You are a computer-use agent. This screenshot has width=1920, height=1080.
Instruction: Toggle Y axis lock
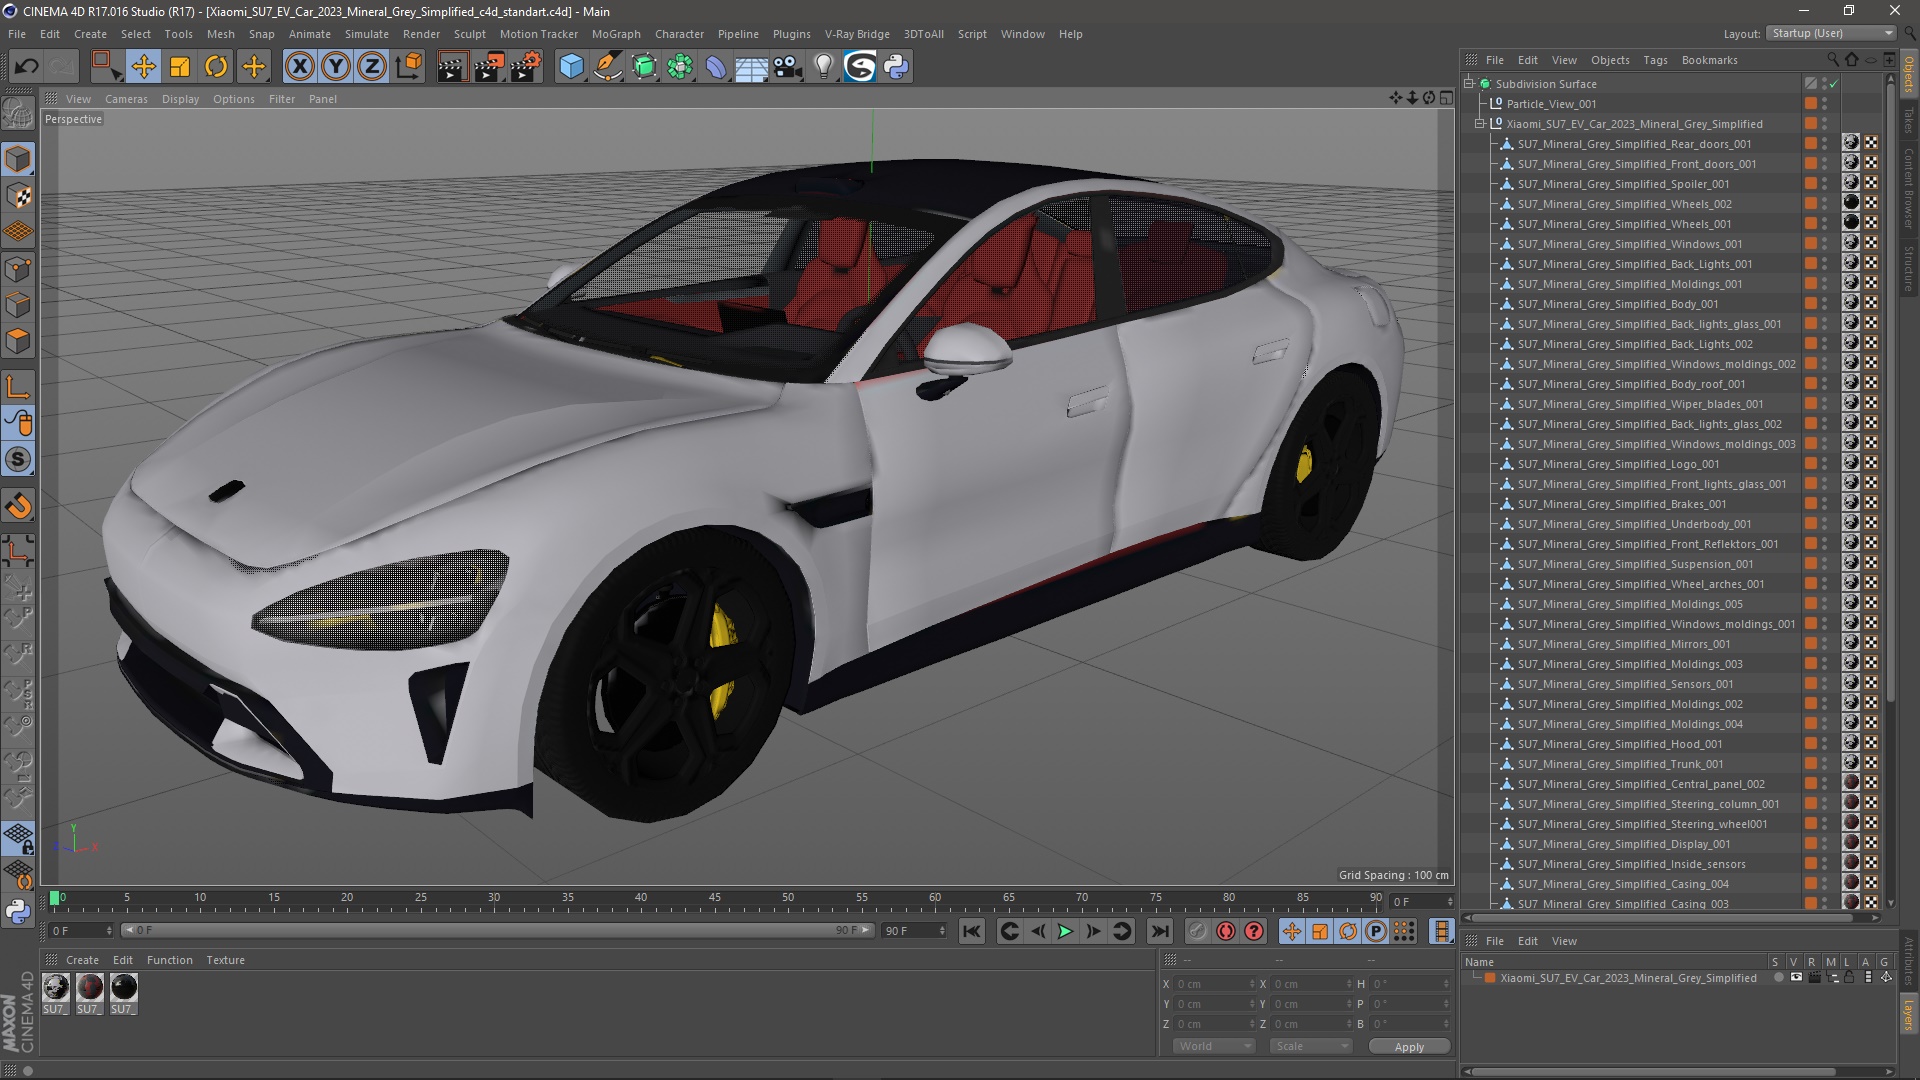pos(336,67)
